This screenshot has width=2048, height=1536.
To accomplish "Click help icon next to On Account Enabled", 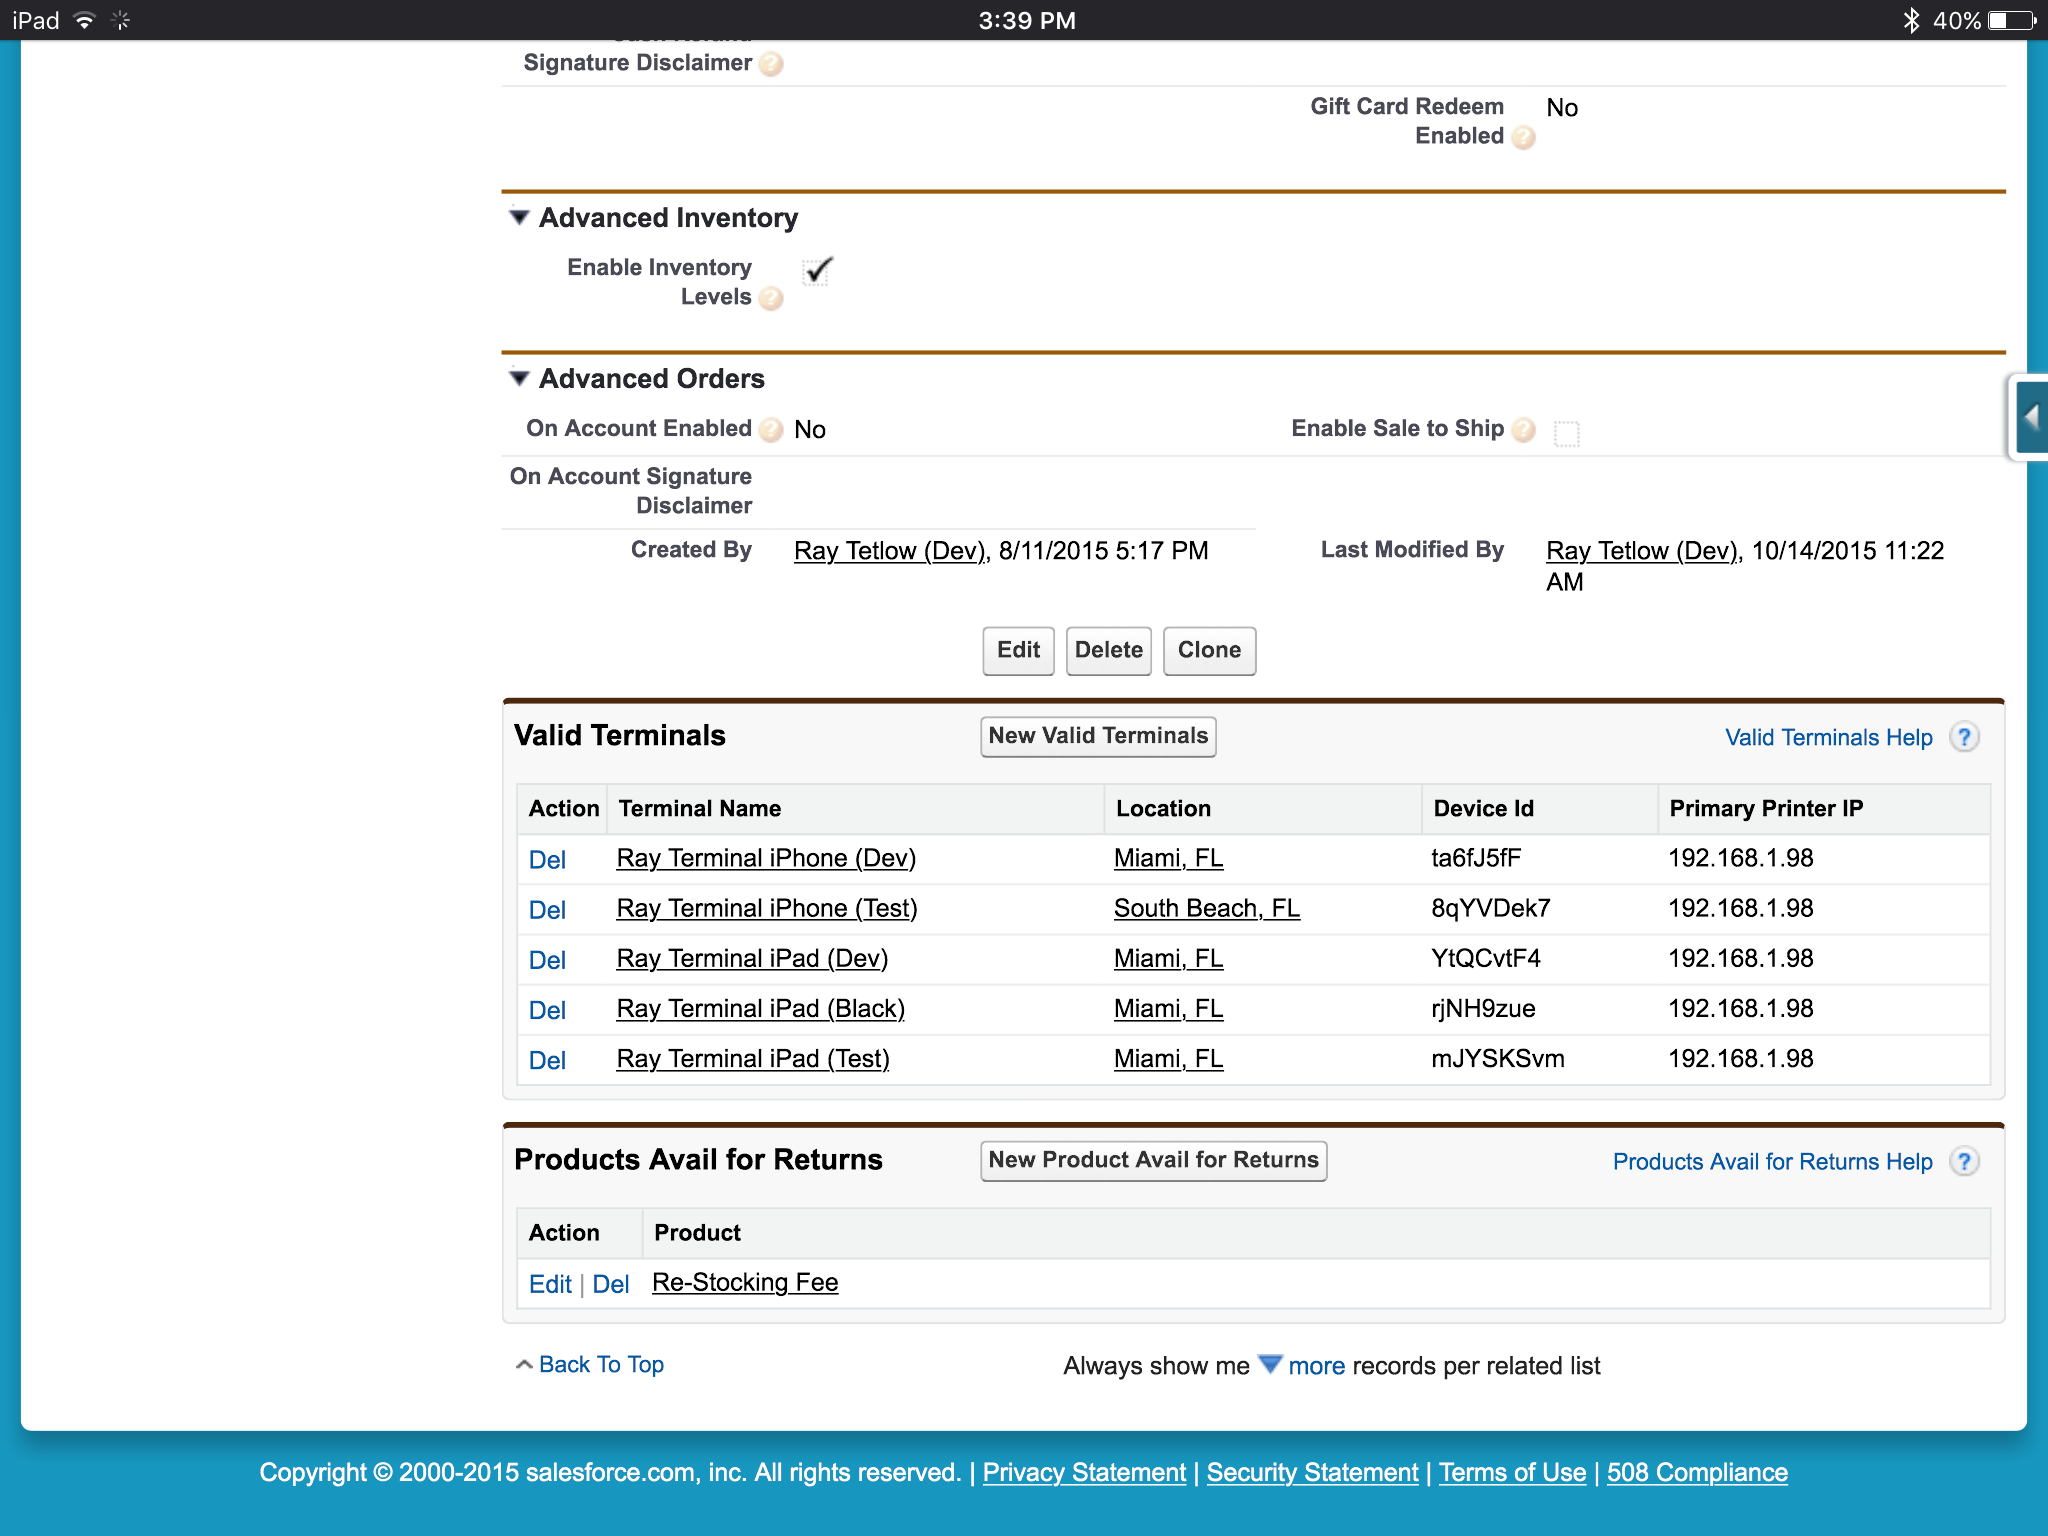I will click(771, 430).
